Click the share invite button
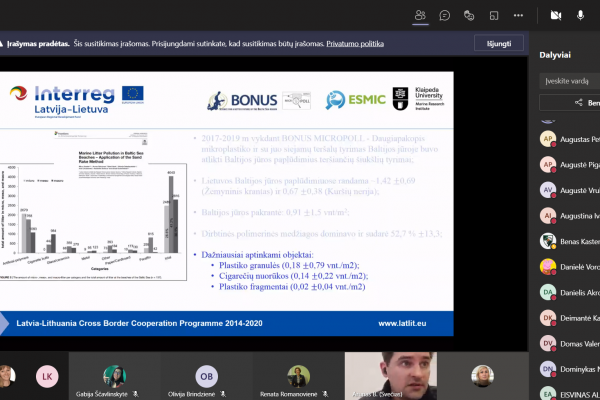 [569, 103]
